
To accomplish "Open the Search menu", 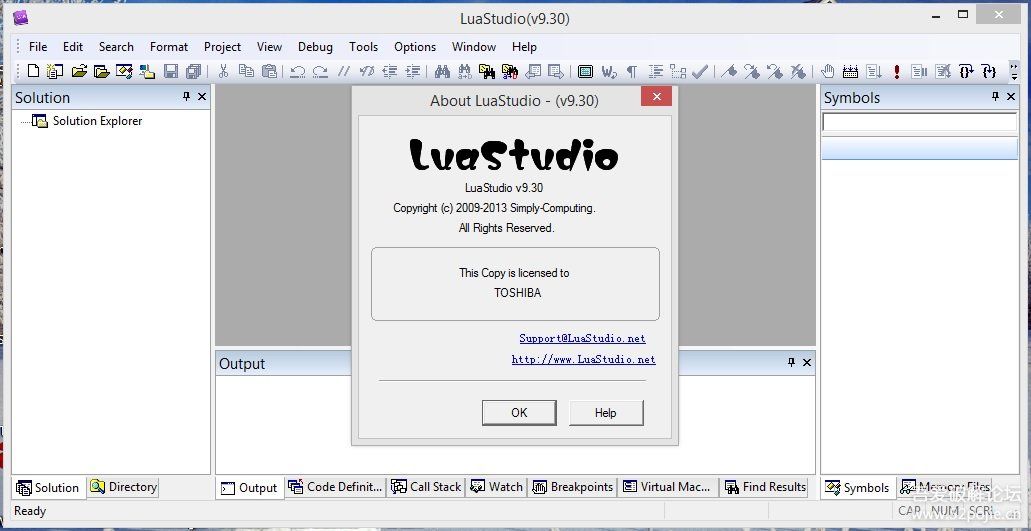I will click(x=116, y=47).
